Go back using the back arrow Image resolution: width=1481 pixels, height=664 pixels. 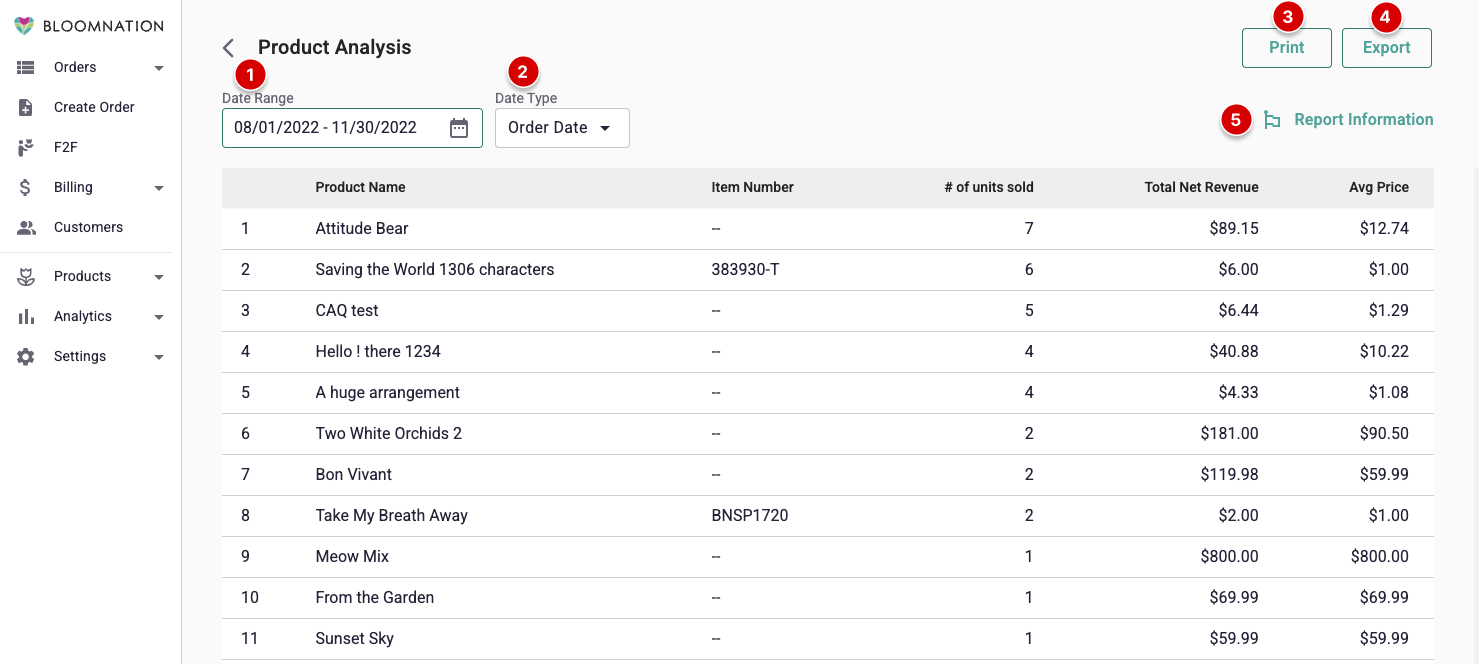click(228, 47)
